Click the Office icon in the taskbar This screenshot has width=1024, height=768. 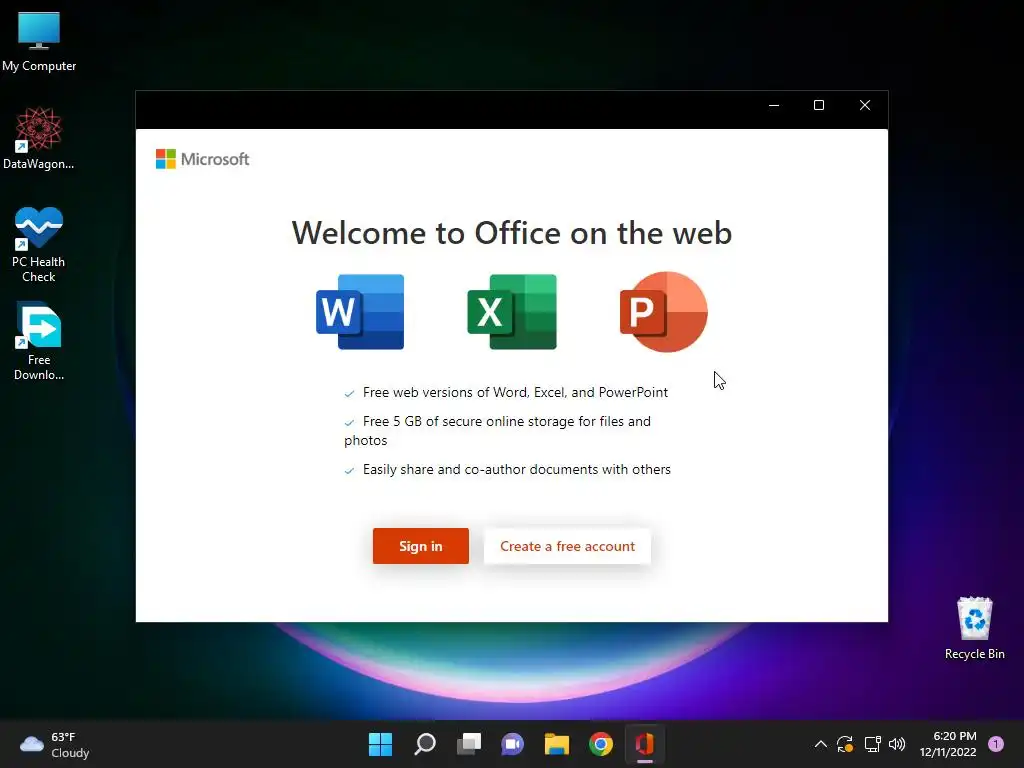[645, 744]
